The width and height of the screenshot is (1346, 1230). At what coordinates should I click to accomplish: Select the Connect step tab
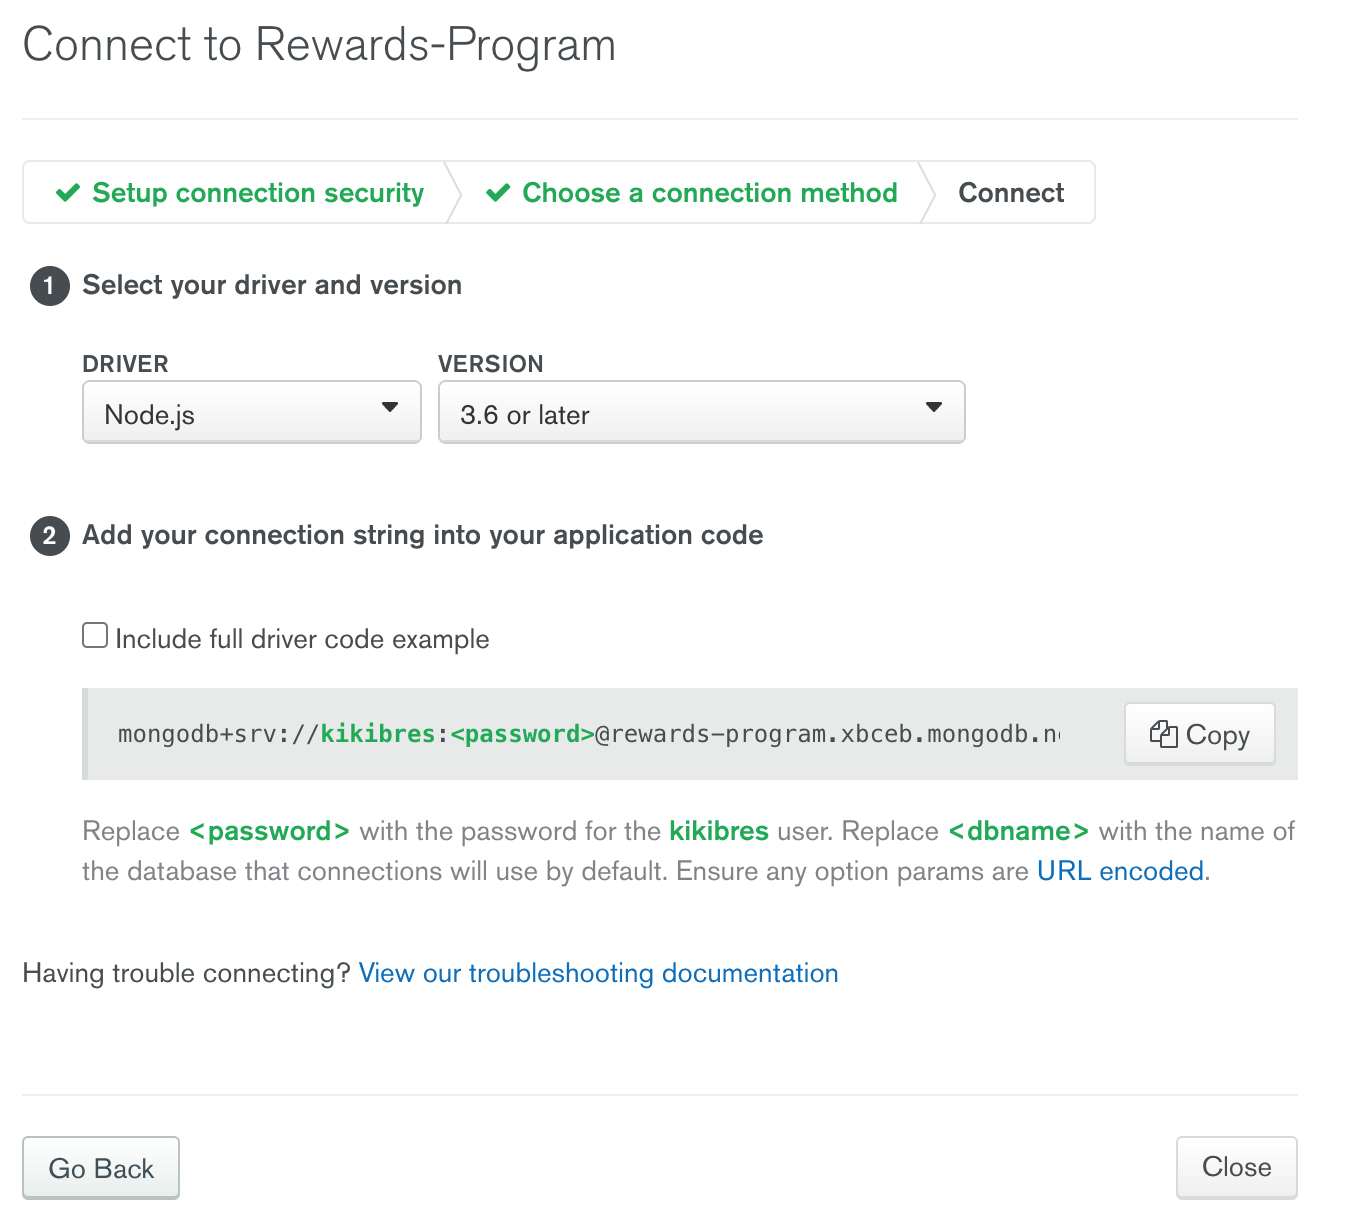(x=1011, y=192)
